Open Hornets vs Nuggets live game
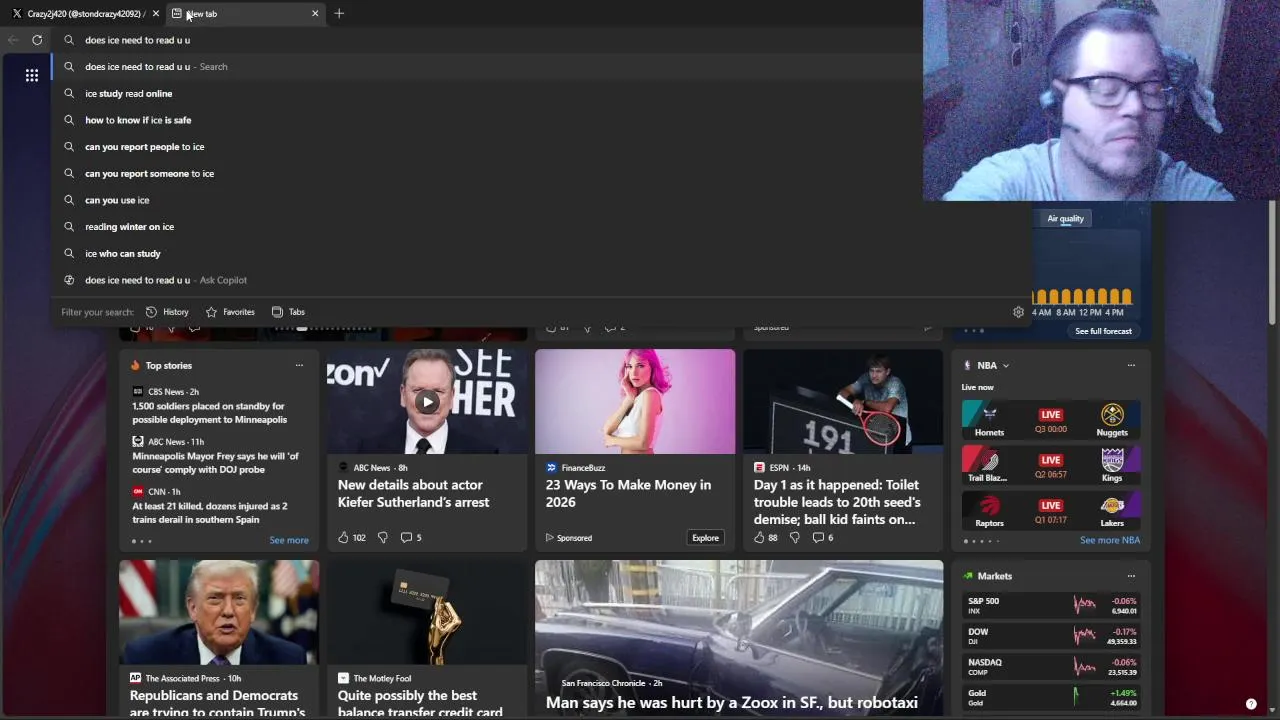Image resolution: width=1280 pixels, height=720 pixels. coord(1050,420)
